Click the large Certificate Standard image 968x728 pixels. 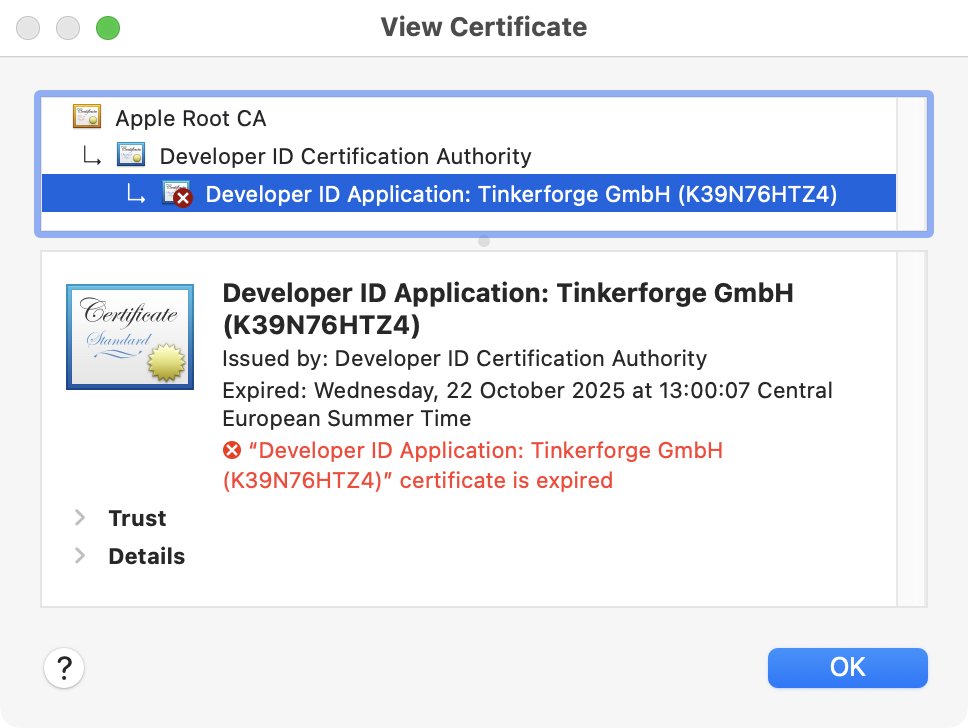coord(129,336)
